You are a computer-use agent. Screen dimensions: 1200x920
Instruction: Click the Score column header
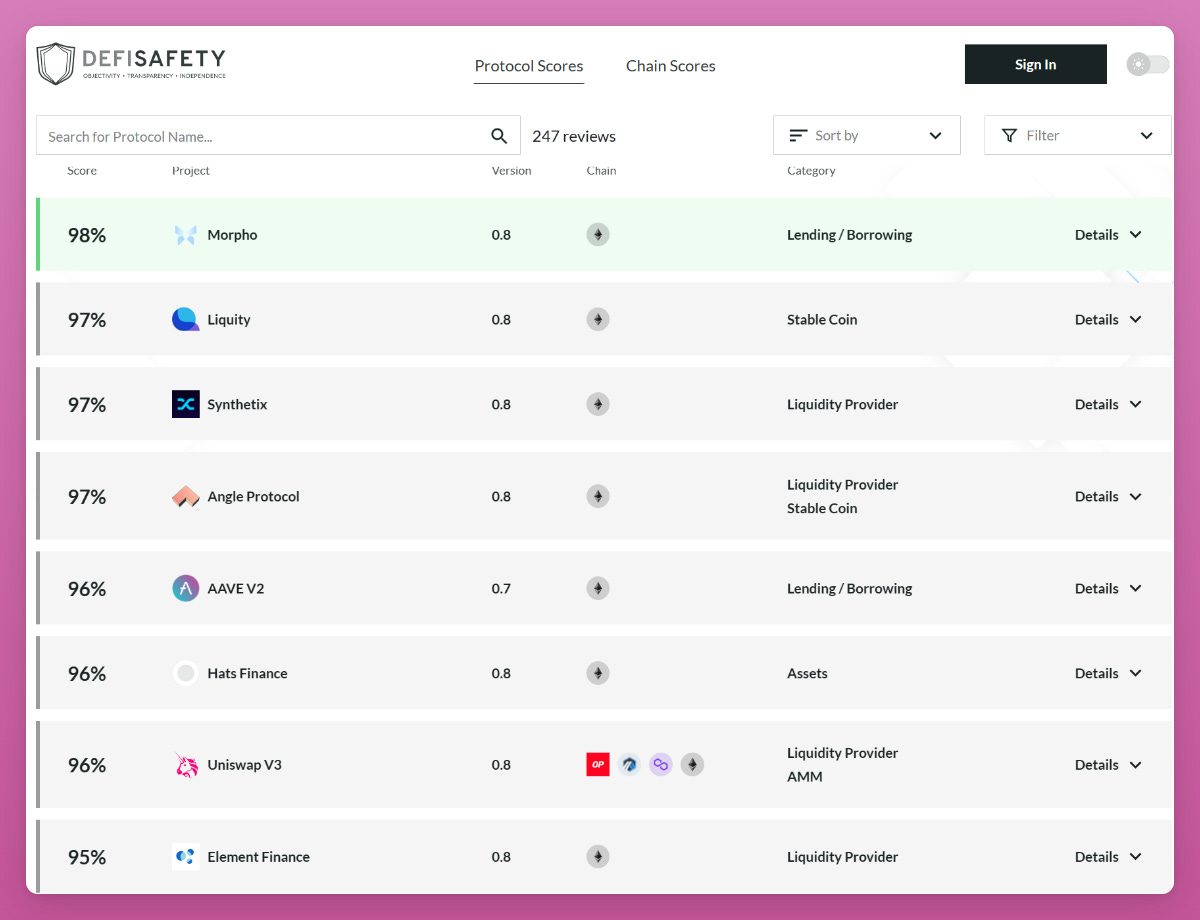[82, 171]
